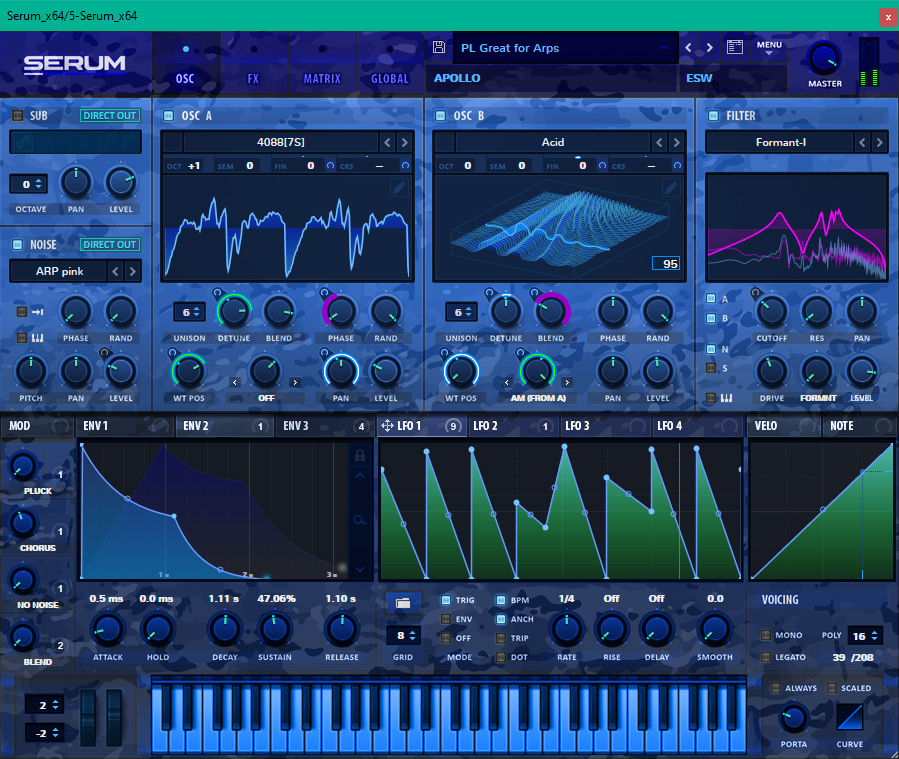Select the LFO 2 tab
Image resolution: width=899 pixels, height=759 pixels.
512,425
